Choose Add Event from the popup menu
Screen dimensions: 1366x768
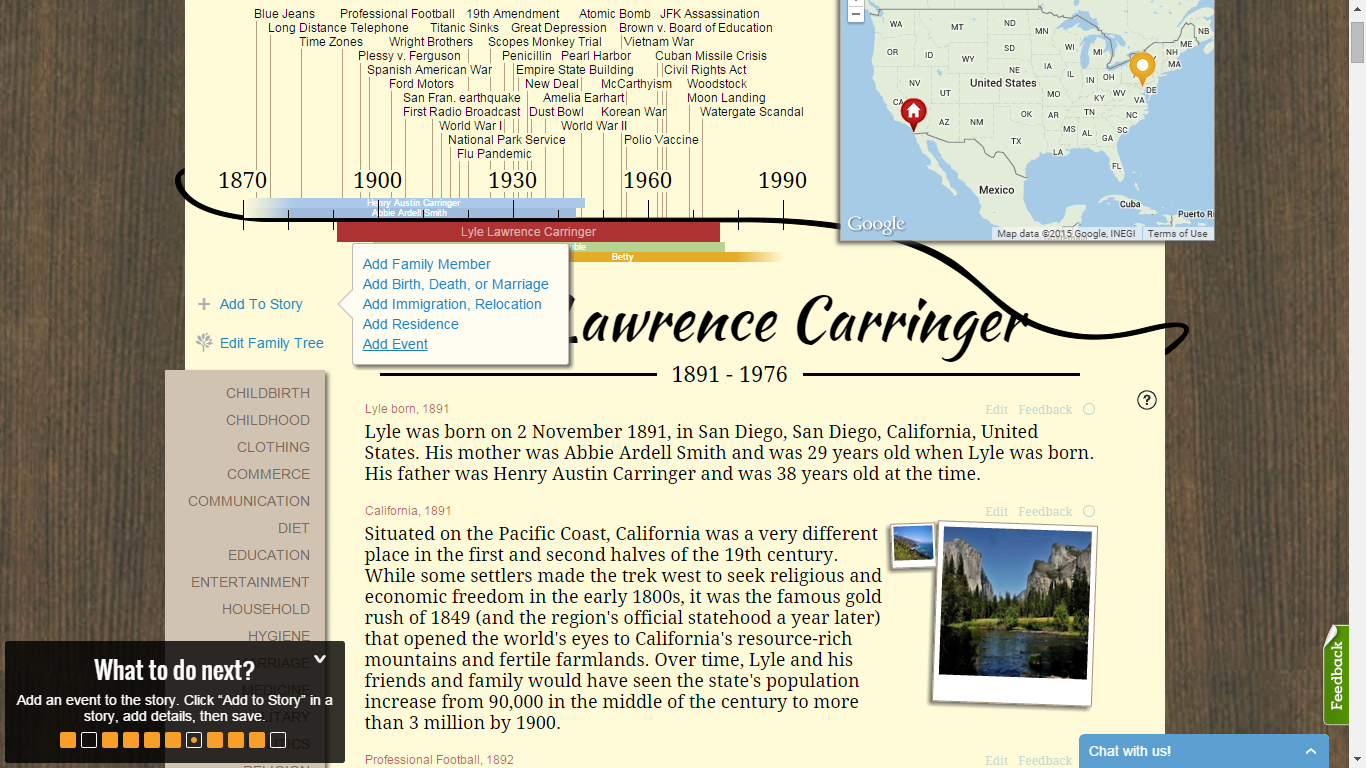coord(395,344)
